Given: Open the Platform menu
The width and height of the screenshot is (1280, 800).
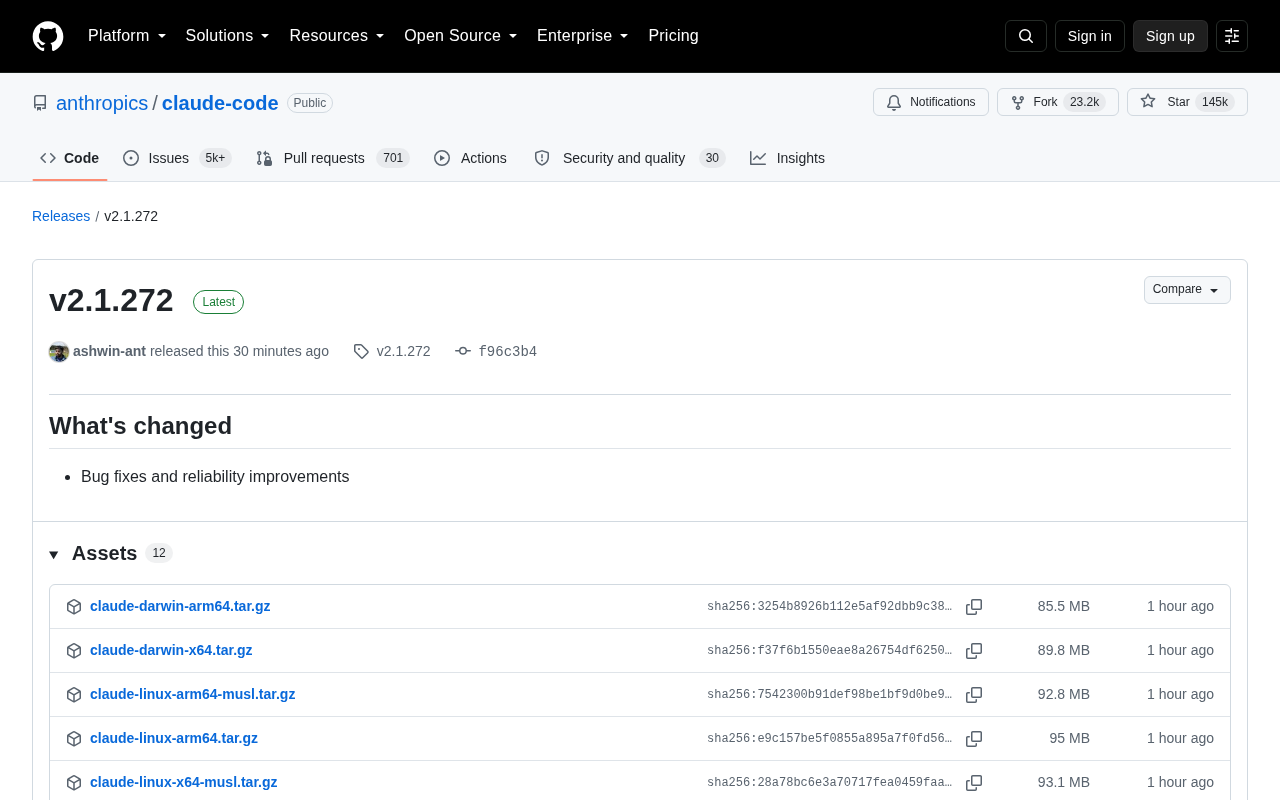Looking at the screenshot, I should [x=127, y=36].
